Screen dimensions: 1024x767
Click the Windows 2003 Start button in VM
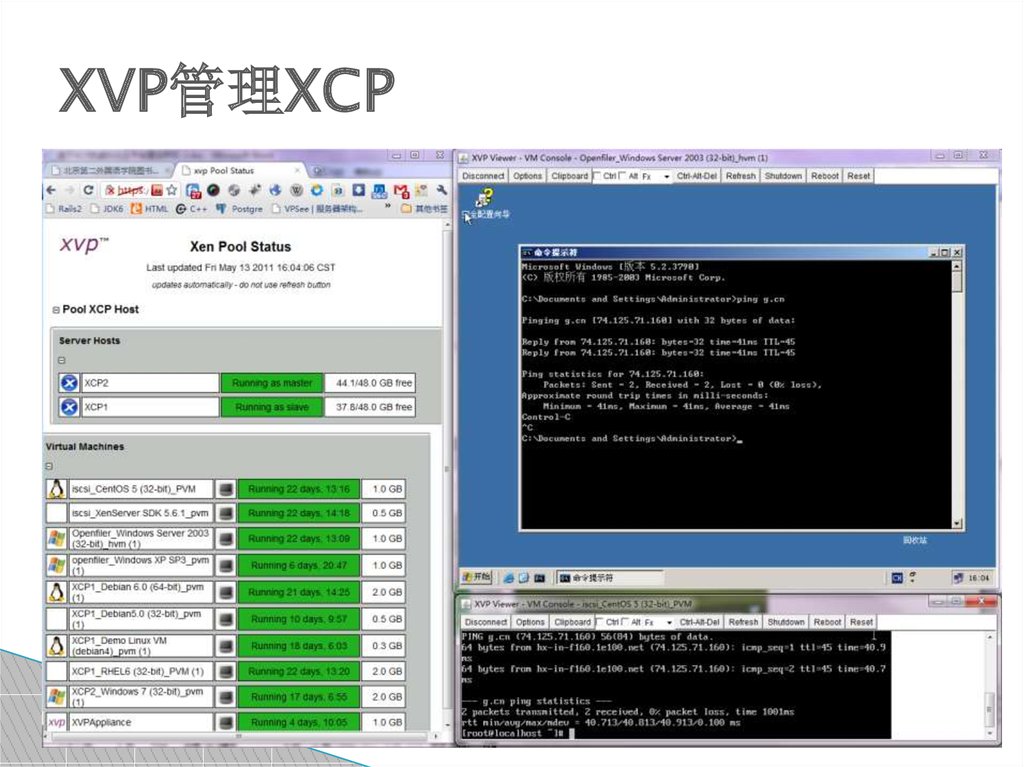pyautogui.click(x=476, y=577)
